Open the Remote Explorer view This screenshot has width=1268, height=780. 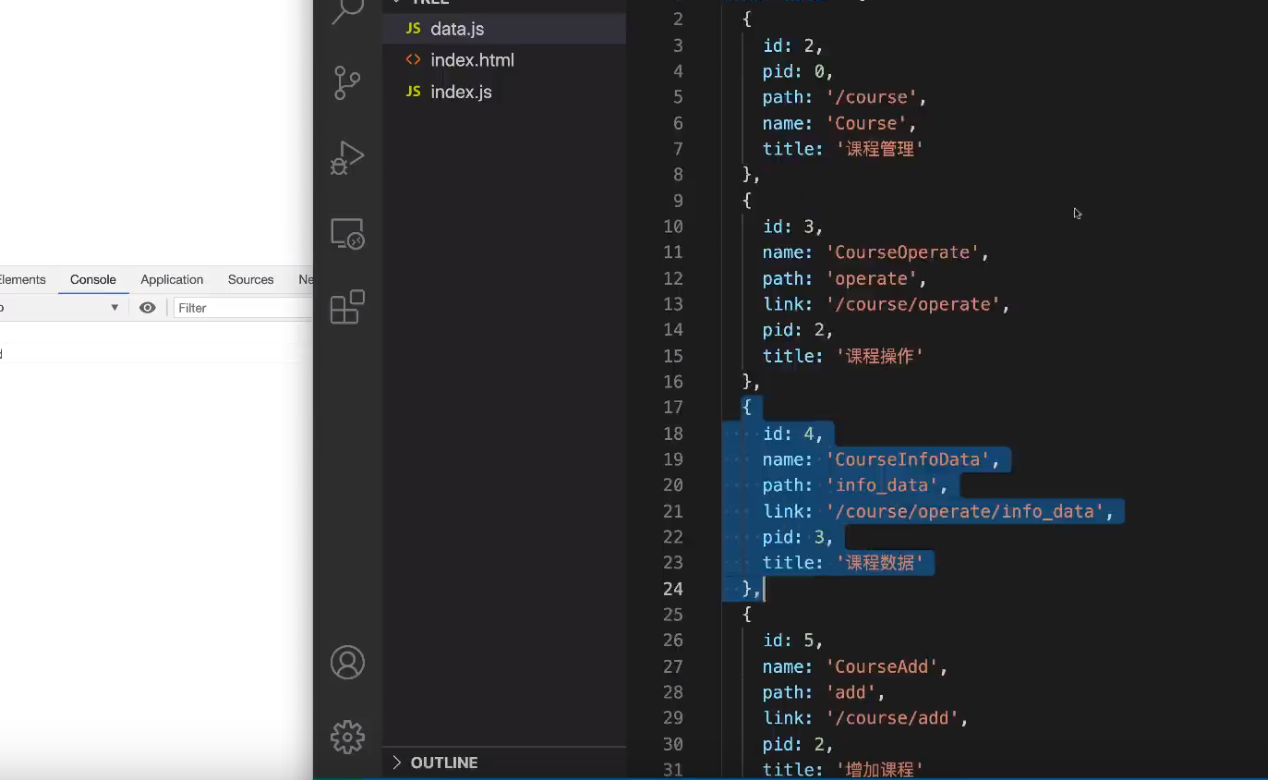pos(347,234)
